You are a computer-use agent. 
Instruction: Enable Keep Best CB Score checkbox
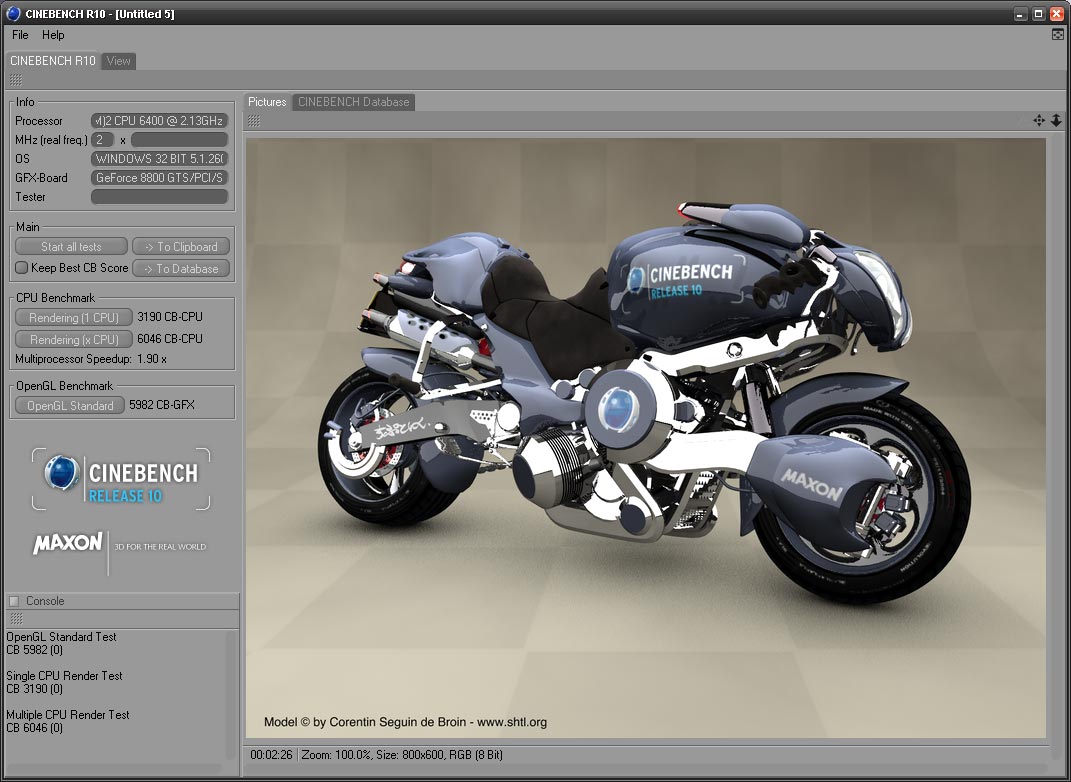(x=21, y=268)
